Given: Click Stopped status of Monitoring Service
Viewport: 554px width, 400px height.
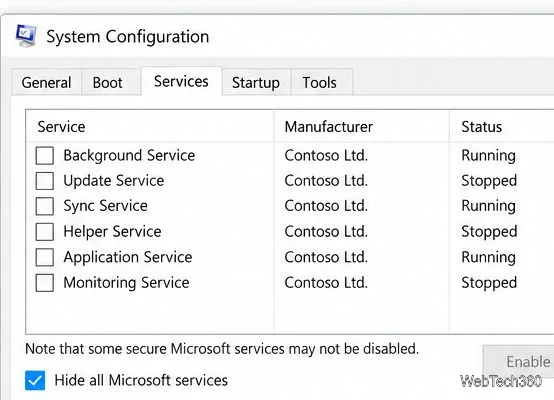Looking at the screenshot, I should coord(489,283).
